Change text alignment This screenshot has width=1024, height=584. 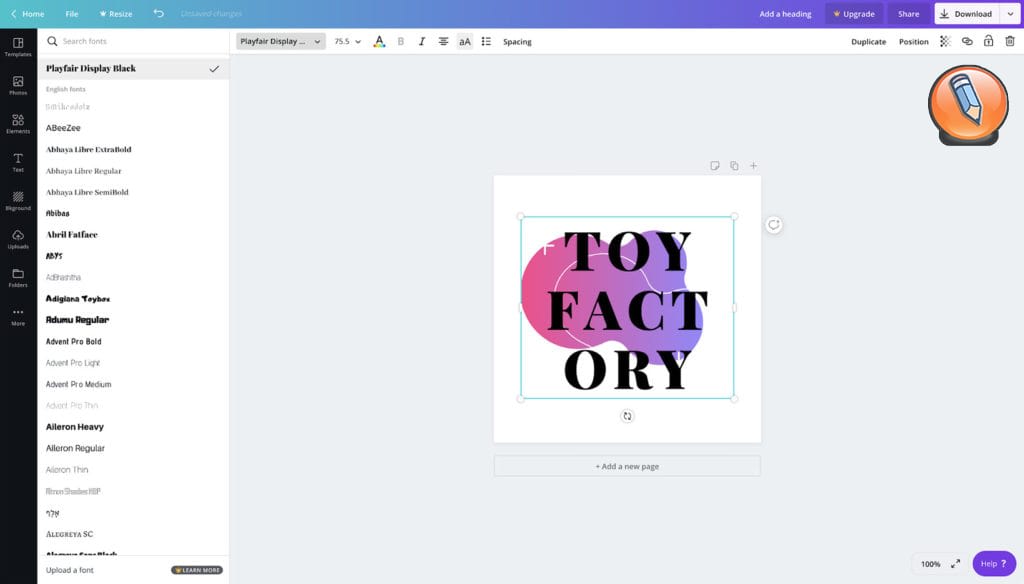(x=443, y=41)
